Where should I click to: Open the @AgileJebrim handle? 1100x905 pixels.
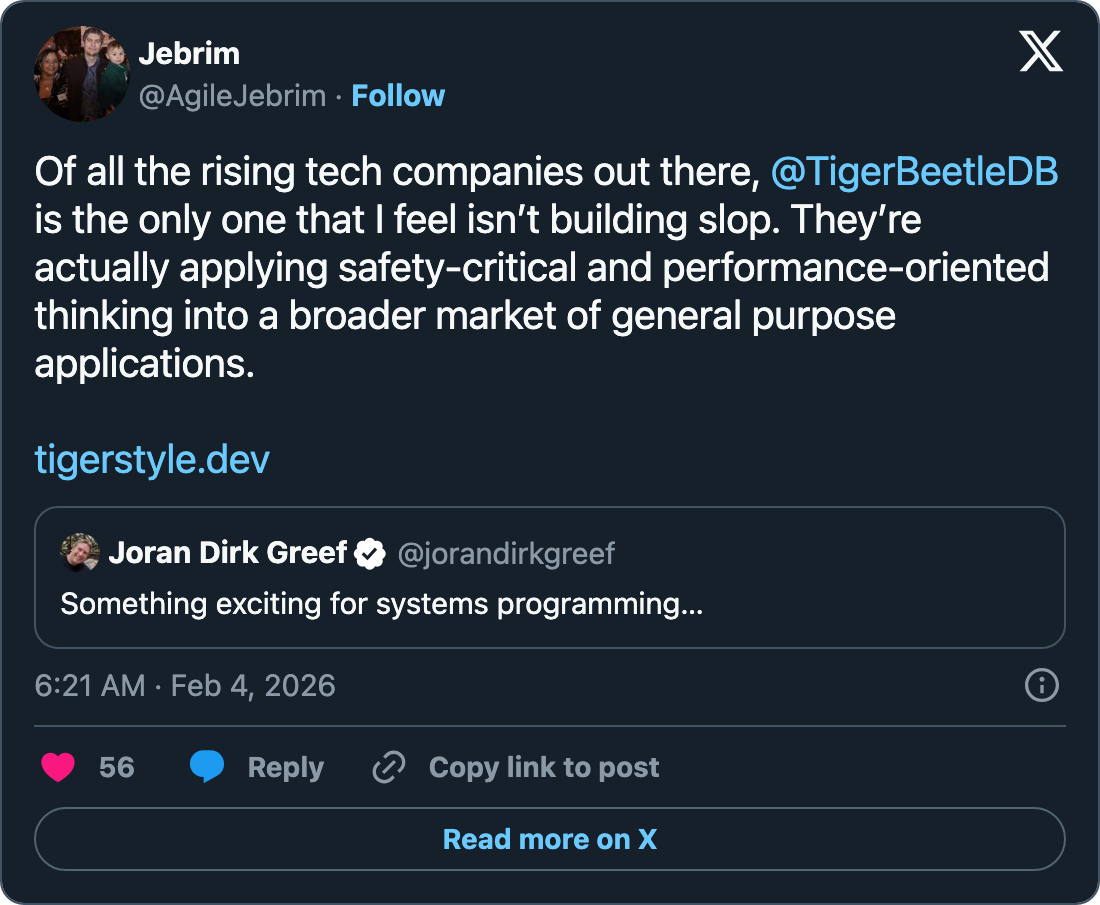tap(232, 96)
